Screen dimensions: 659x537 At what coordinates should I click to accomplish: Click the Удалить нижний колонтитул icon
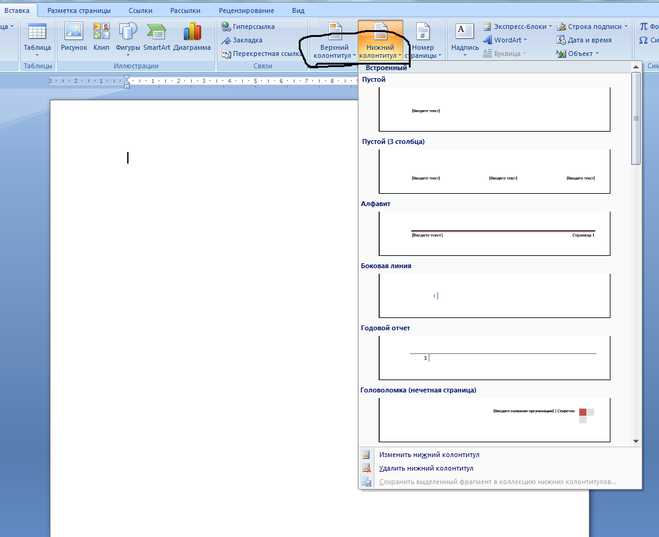coord(366,468)
